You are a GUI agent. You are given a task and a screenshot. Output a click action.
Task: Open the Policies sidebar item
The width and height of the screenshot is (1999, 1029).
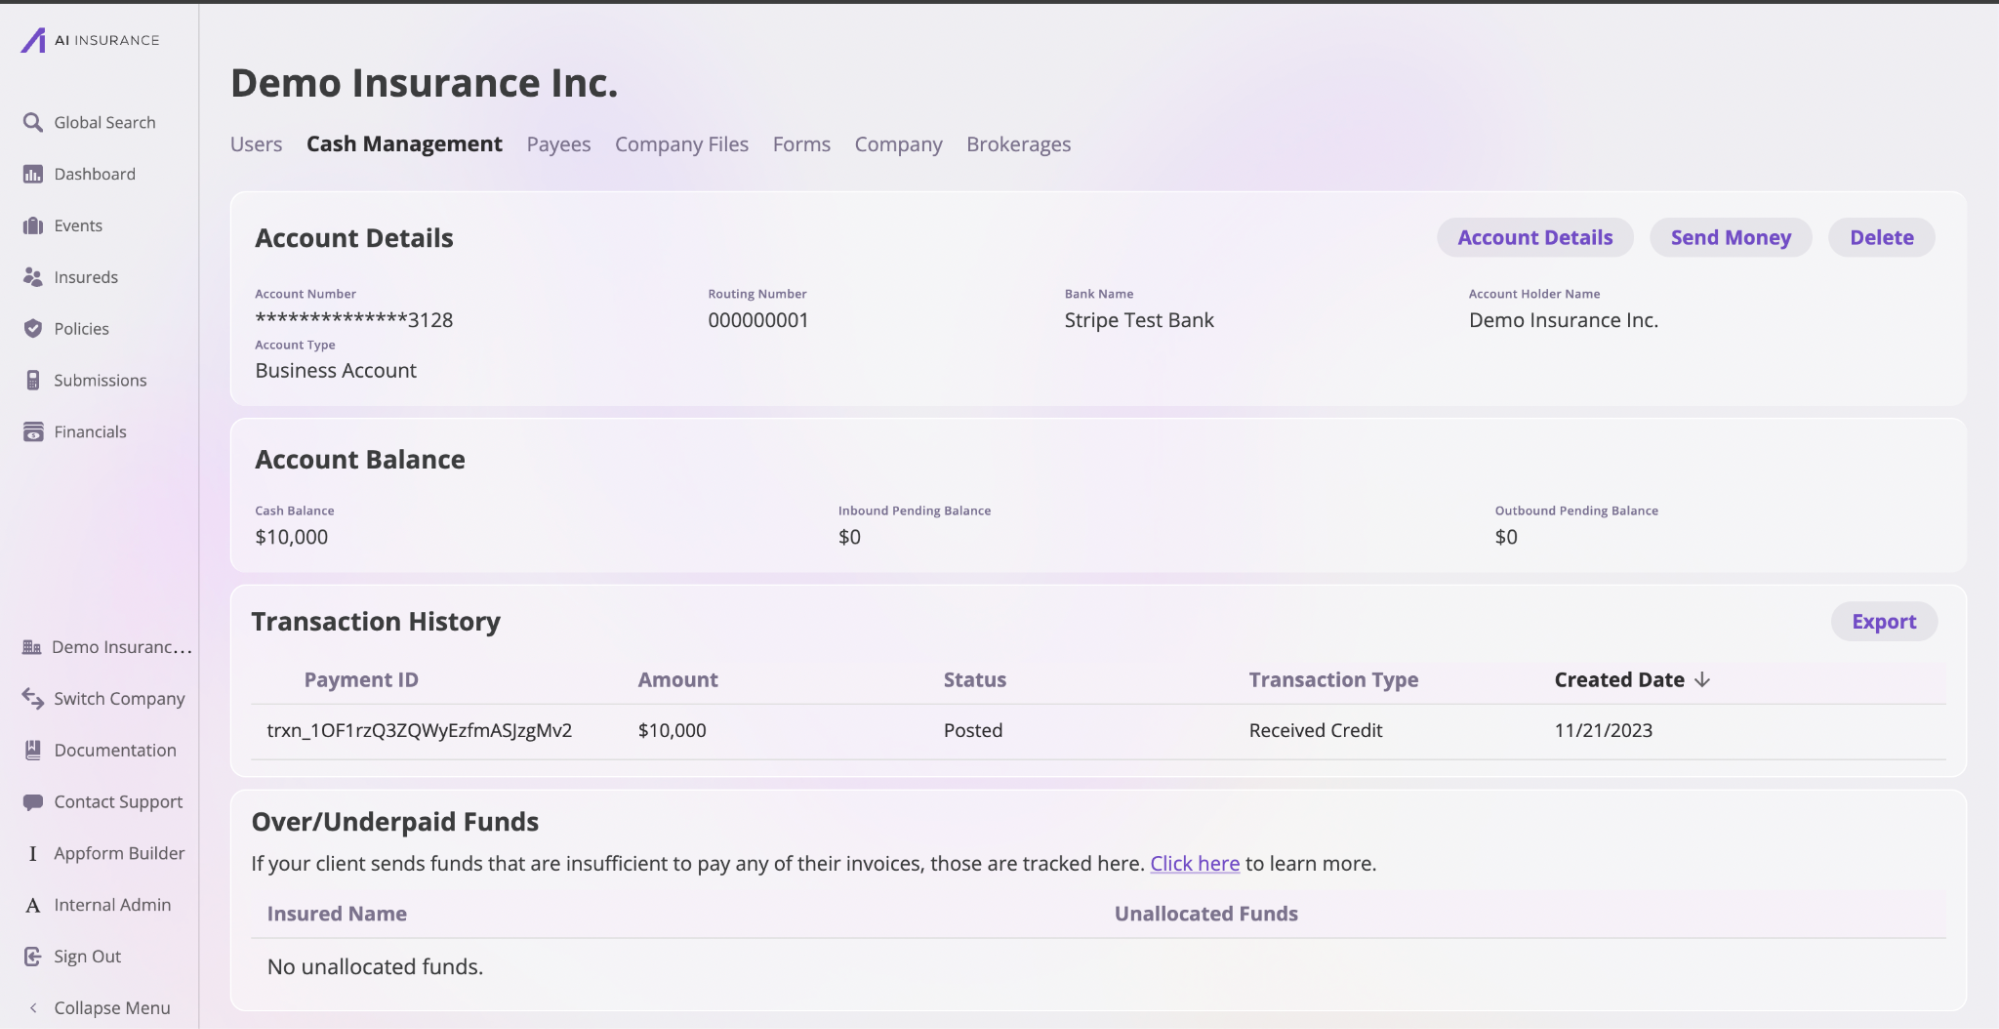(82, 329)
